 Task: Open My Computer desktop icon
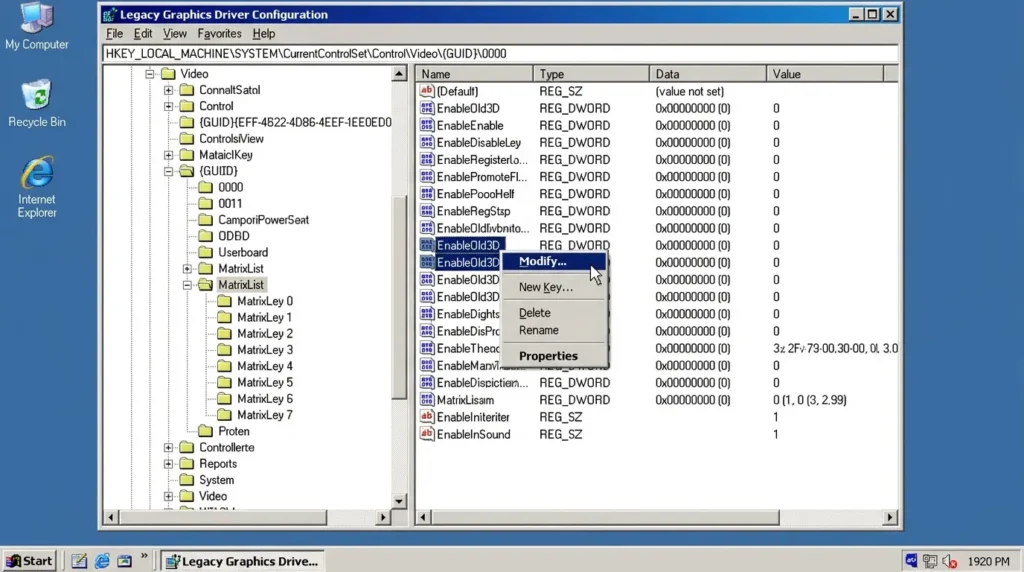tap(37, 26)
